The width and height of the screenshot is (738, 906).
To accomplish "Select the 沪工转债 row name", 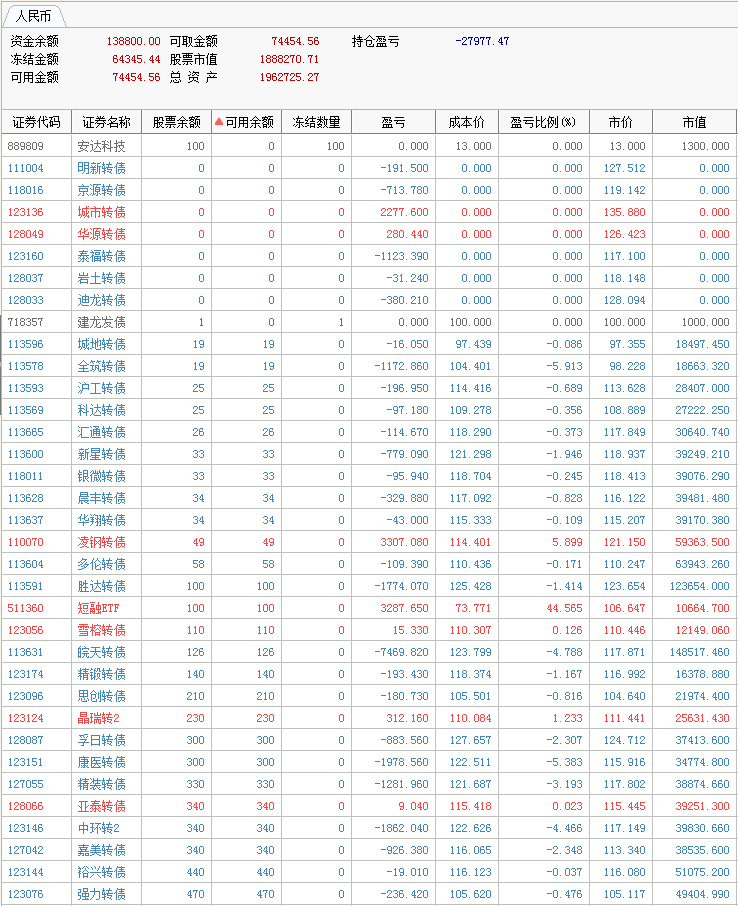I will pyautogui.click(x=101, y=388).
